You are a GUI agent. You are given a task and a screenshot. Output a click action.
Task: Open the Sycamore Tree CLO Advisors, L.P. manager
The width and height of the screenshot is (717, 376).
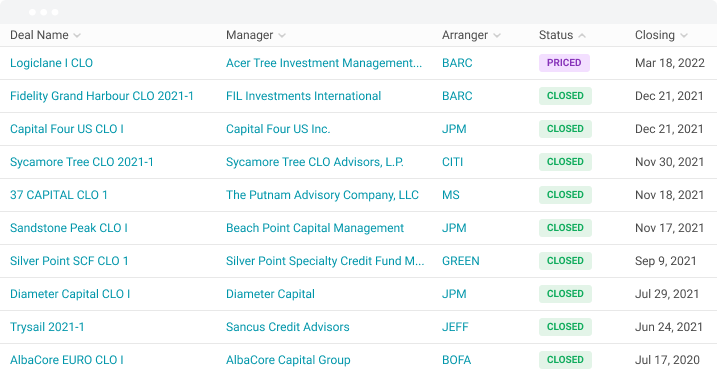315,162
